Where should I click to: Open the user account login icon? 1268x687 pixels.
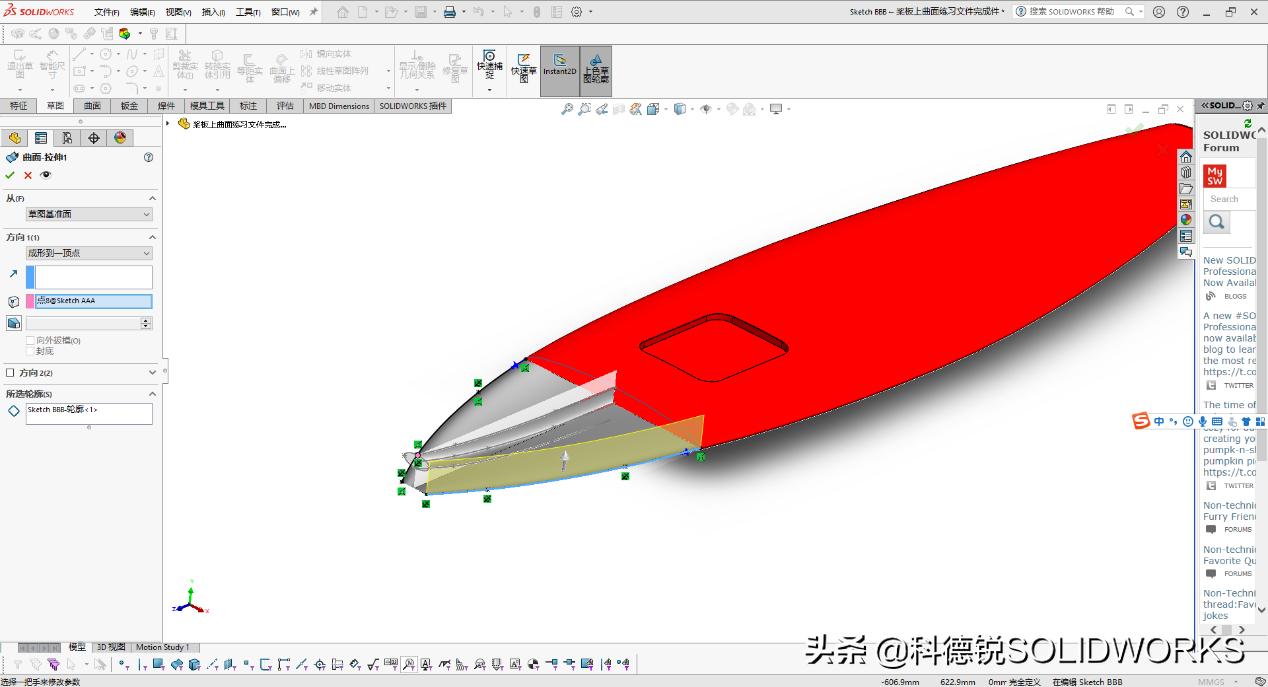point(1158,12)
